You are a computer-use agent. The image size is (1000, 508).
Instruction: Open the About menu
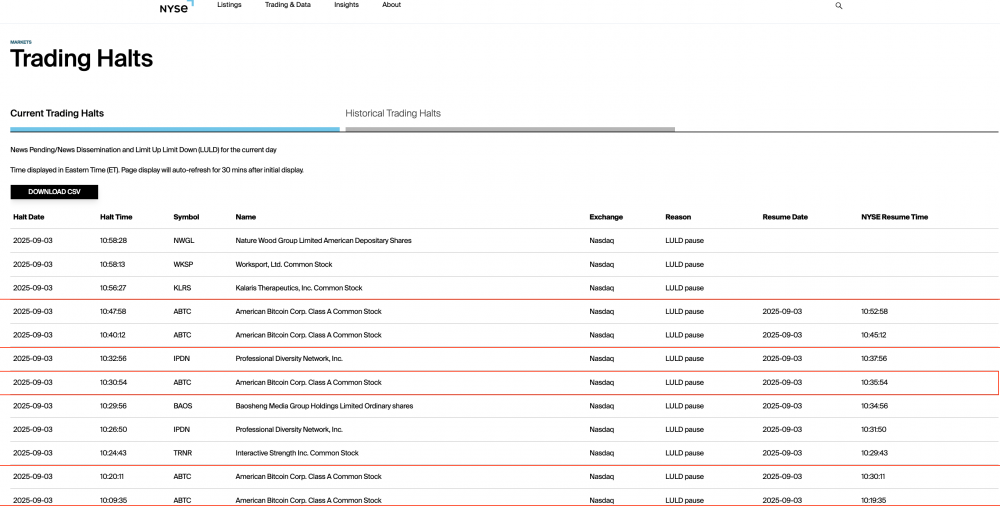tap(391, 5)
